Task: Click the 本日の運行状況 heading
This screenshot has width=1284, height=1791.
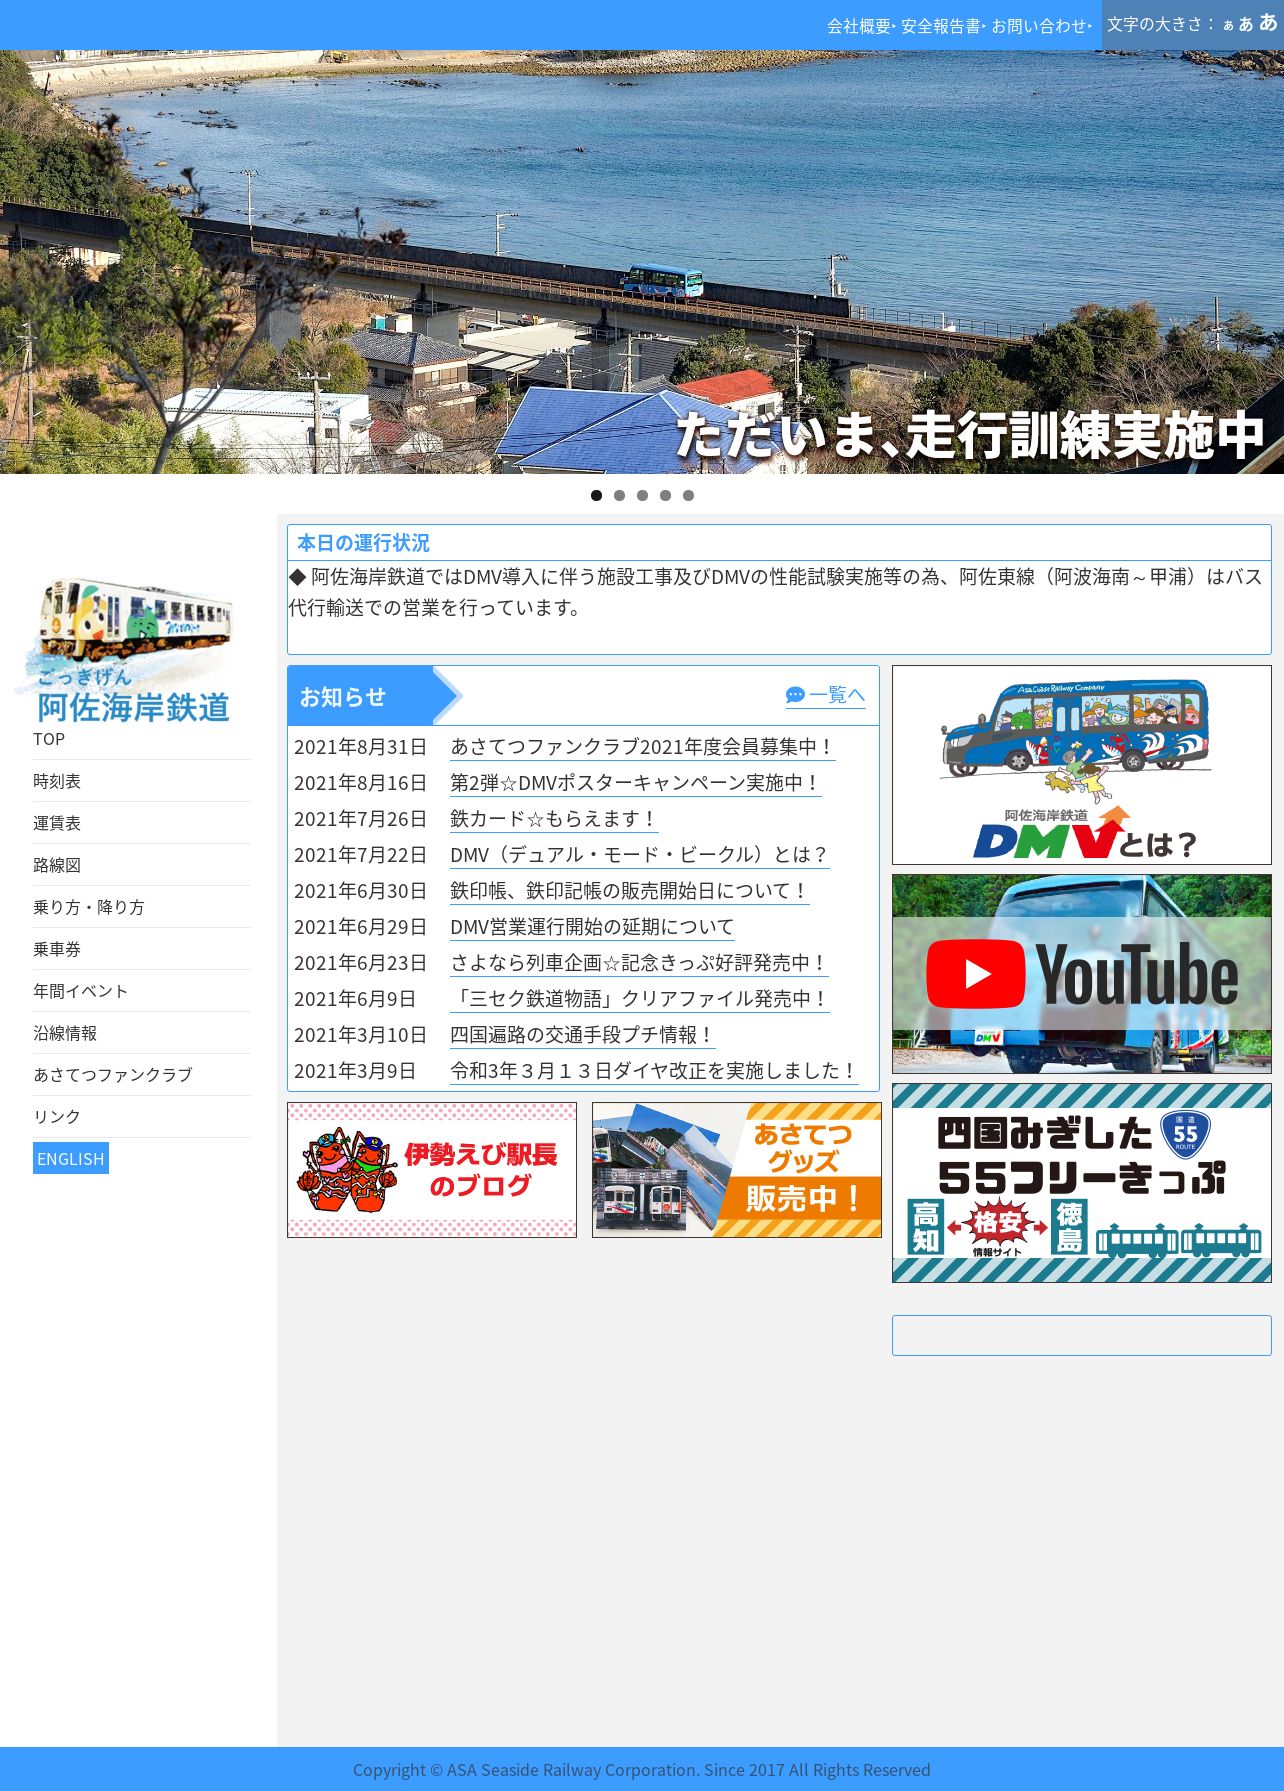Action: click(363, 543)
